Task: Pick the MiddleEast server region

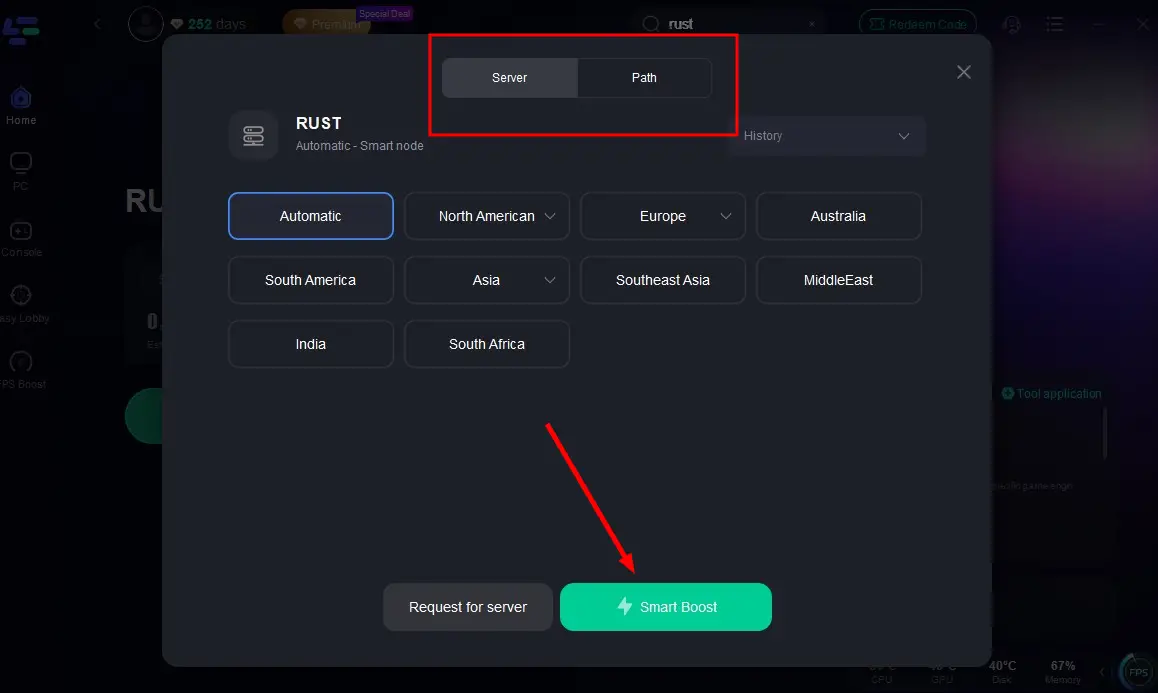Action: [x=838, y=280]
